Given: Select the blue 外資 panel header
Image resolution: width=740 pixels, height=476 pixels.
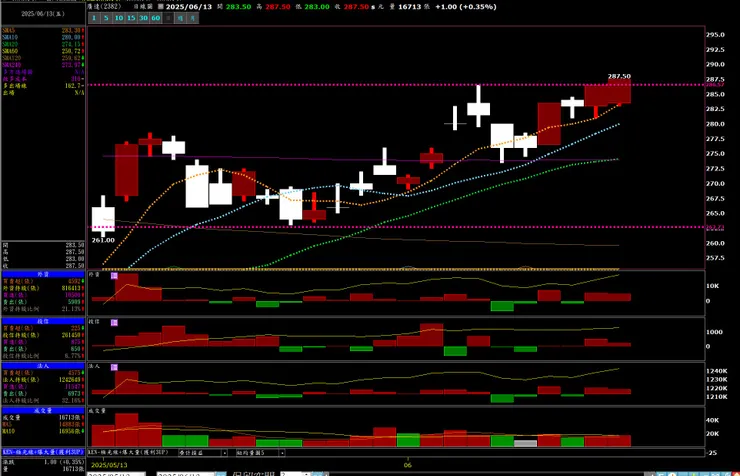Looking at the screenshot, I should [43, 274].
